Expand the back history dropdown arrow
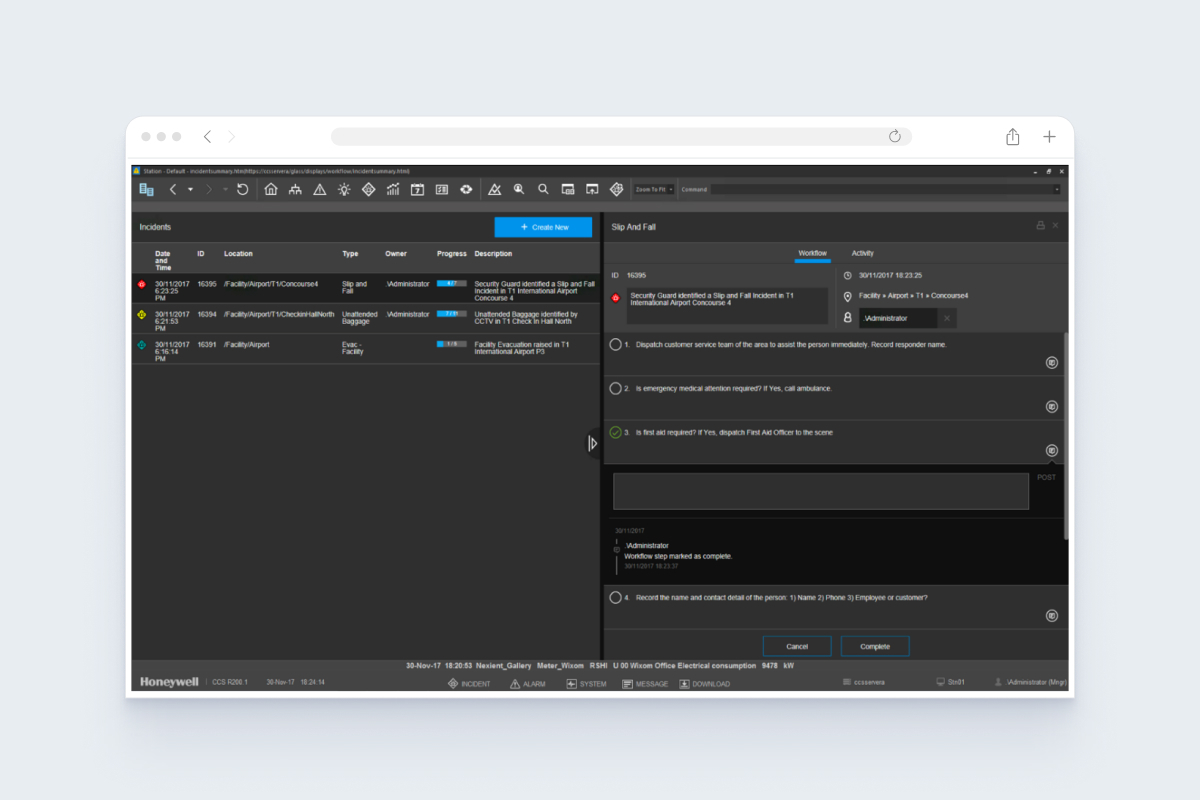 click(190, 189)
